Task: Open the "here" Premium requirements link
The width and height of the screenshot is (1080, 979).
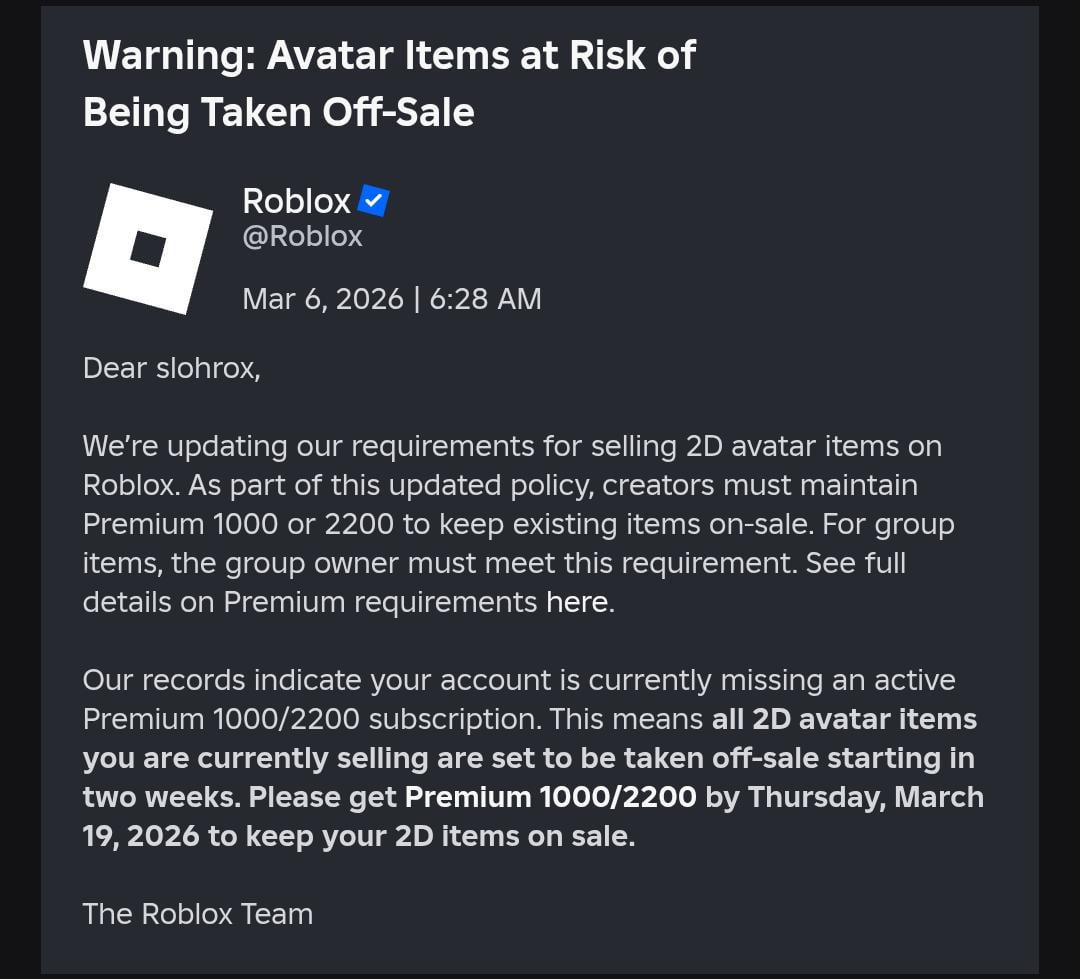Action: [577, 602]
